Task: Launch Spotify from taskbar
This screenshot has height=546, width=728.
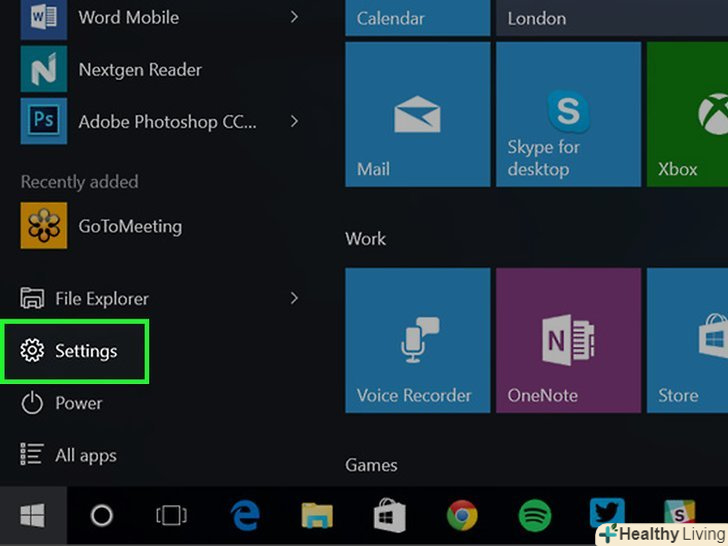Action: point(534,515)
